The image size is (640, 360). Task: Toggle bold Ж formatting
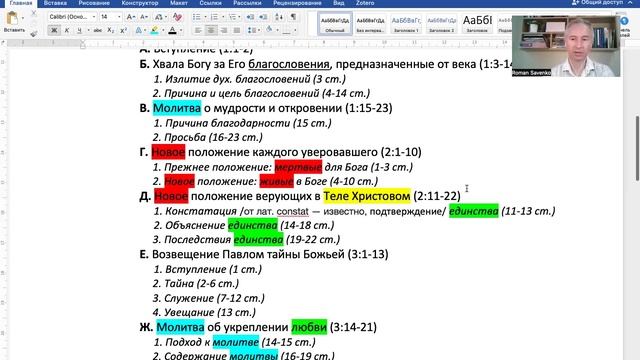53,30
